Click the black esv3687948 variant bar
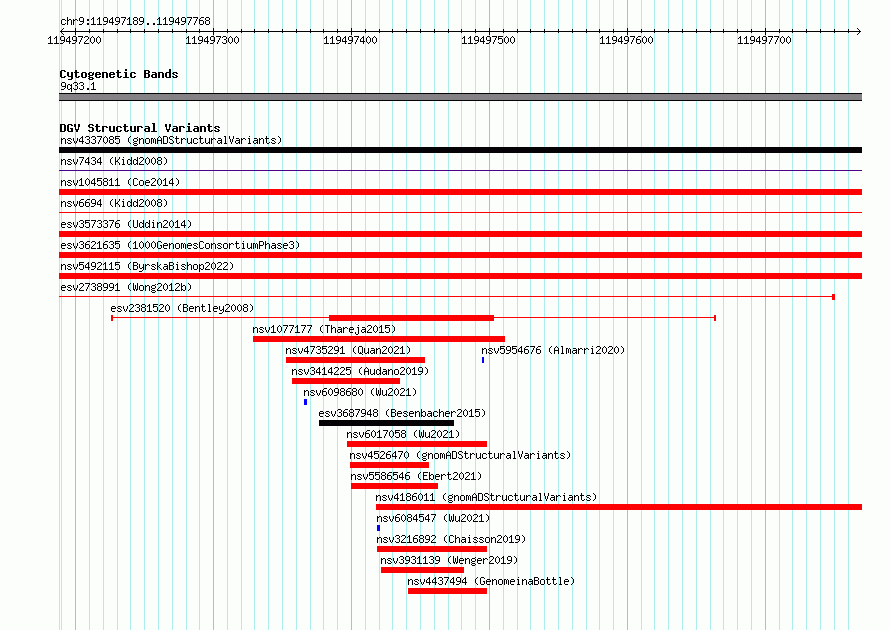The width and height of the screenshot is (890, 630). [x=387, y=423]
